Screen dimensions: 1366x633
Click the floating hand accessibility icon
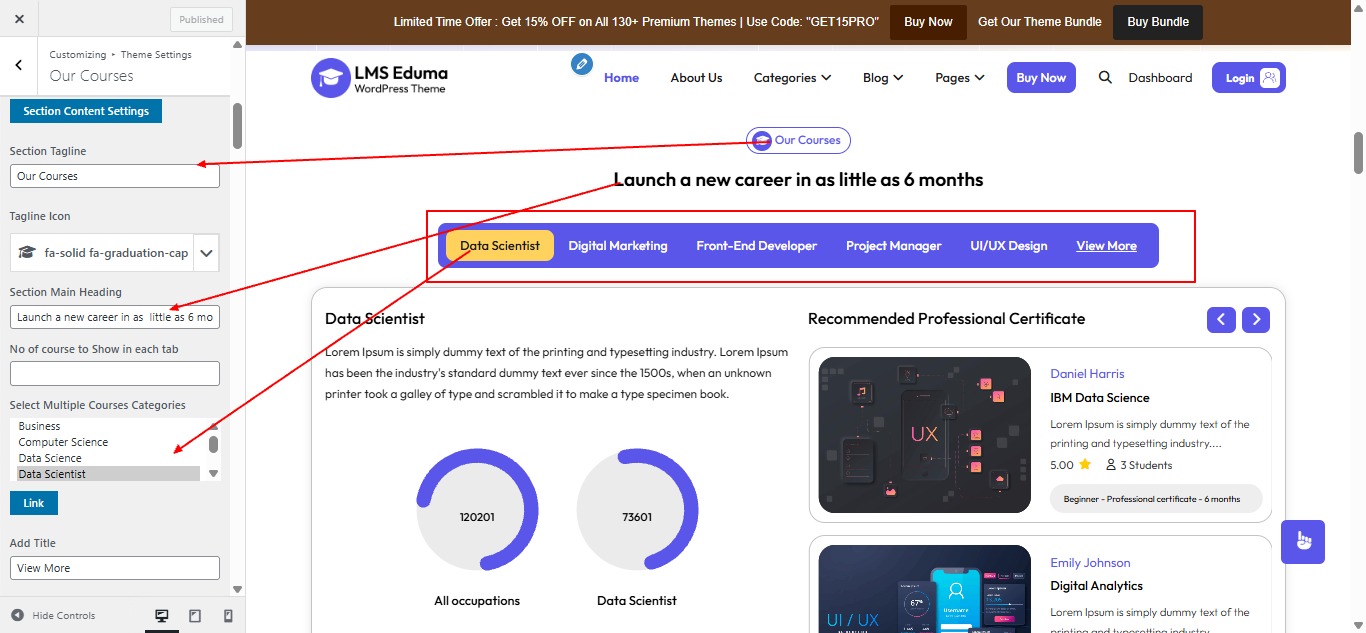(x=1302, y=542)
